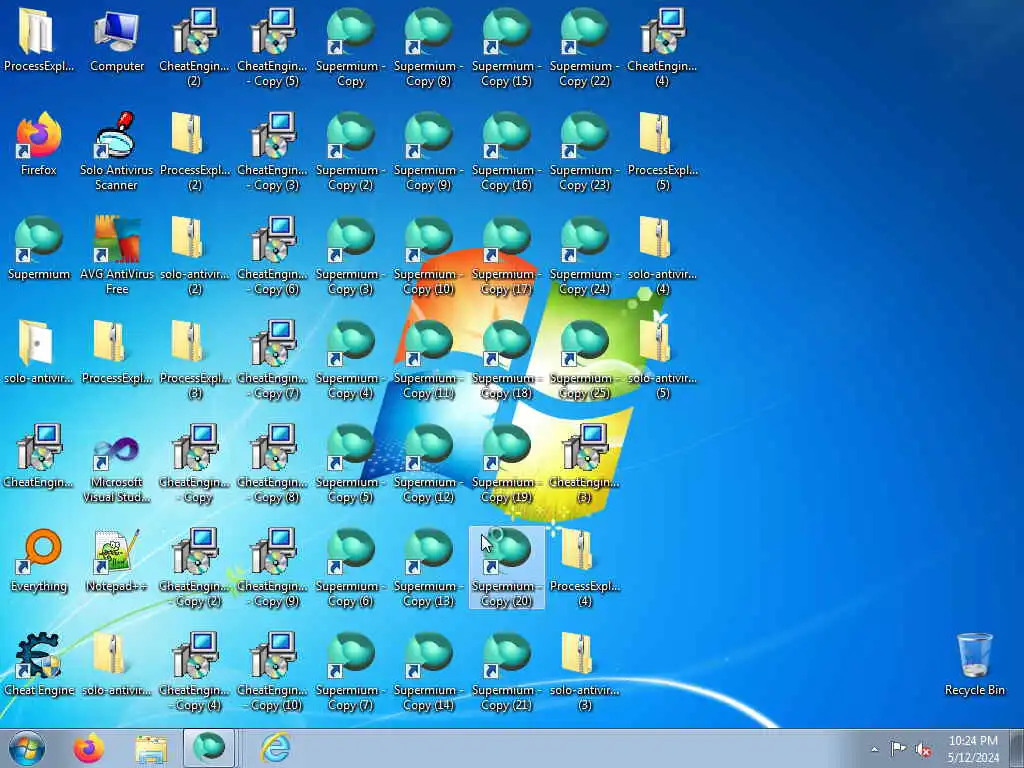Select solo-antivir... (3) zip archive
Image resolution: width=1024 pixels, height=768 pixels.
tap(584, 671)
